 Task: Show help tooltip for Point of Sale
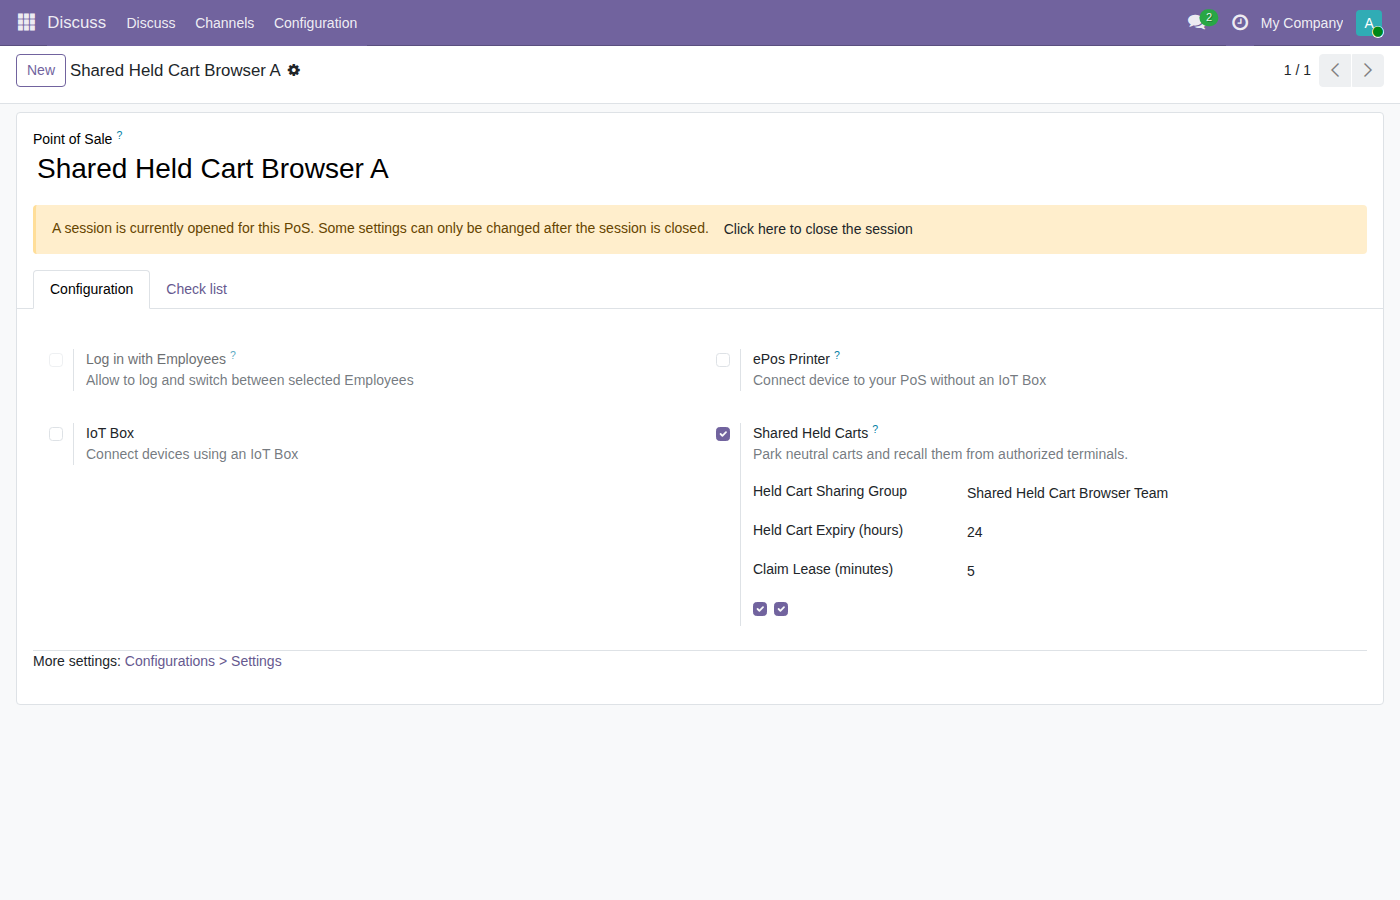coord(119,135)
